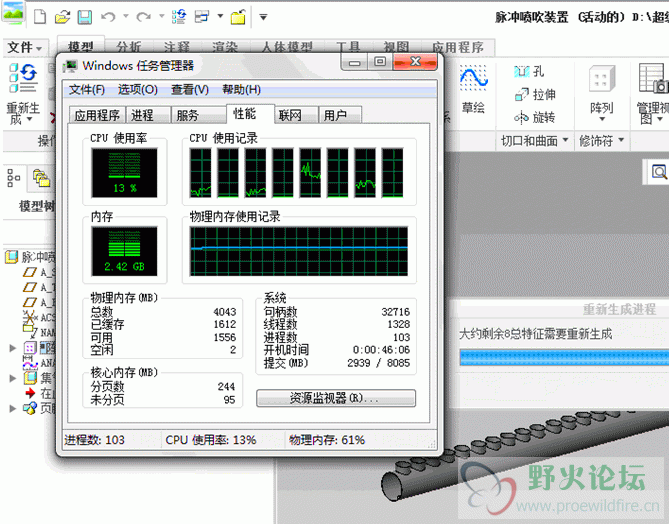Screen dimensions: 669x524
Task: Select the 草绘 sketch tool
Action: (473, 90)
